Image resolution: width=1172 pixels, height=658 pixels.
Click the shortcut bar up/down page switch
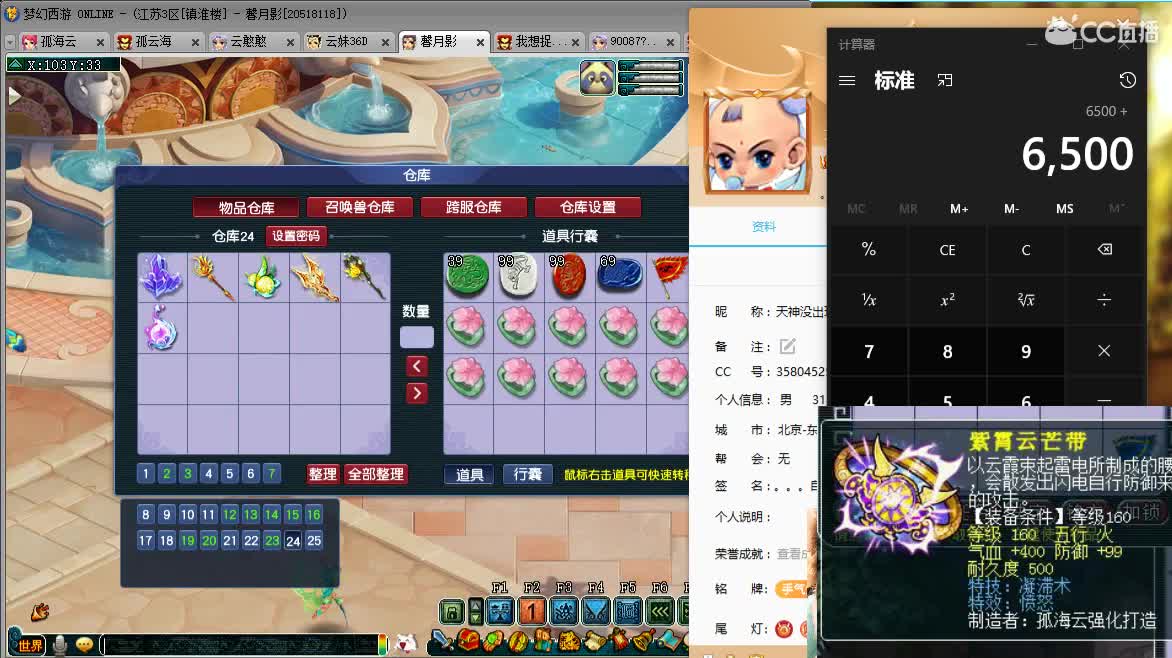tap(475, 612)
